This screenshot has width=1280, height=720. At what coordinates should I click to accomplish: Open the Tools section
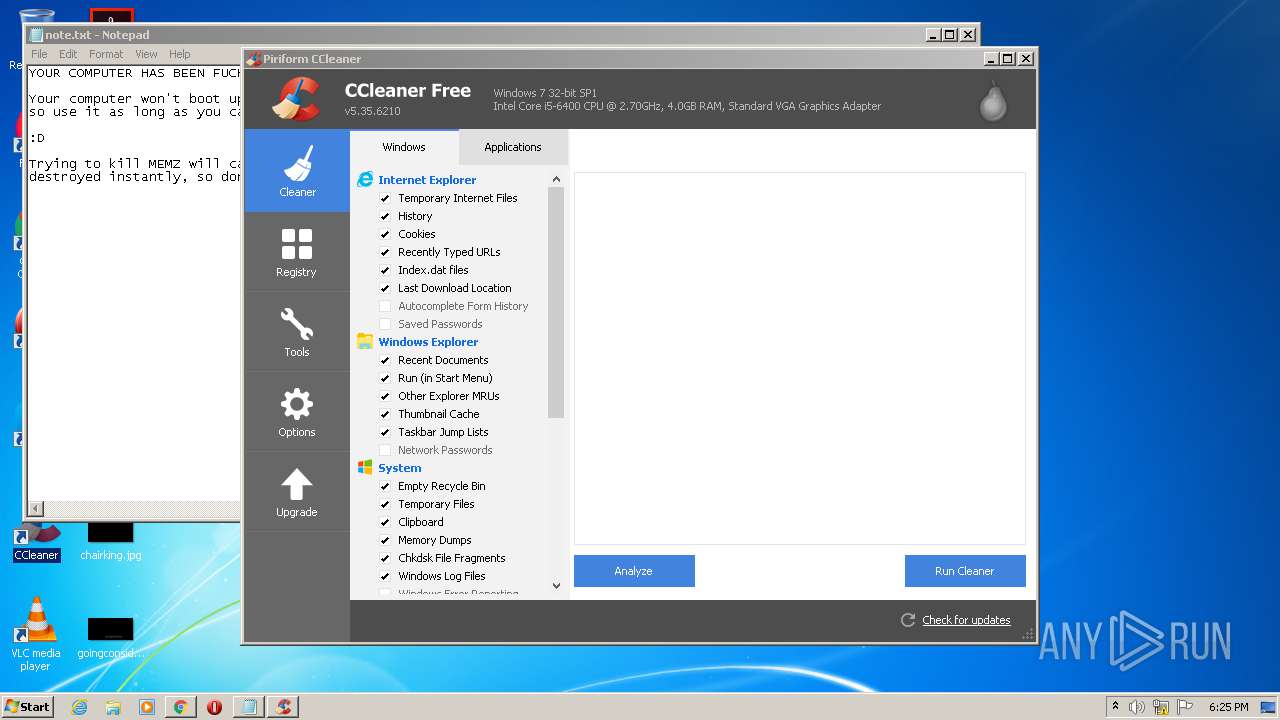point(297,332)
